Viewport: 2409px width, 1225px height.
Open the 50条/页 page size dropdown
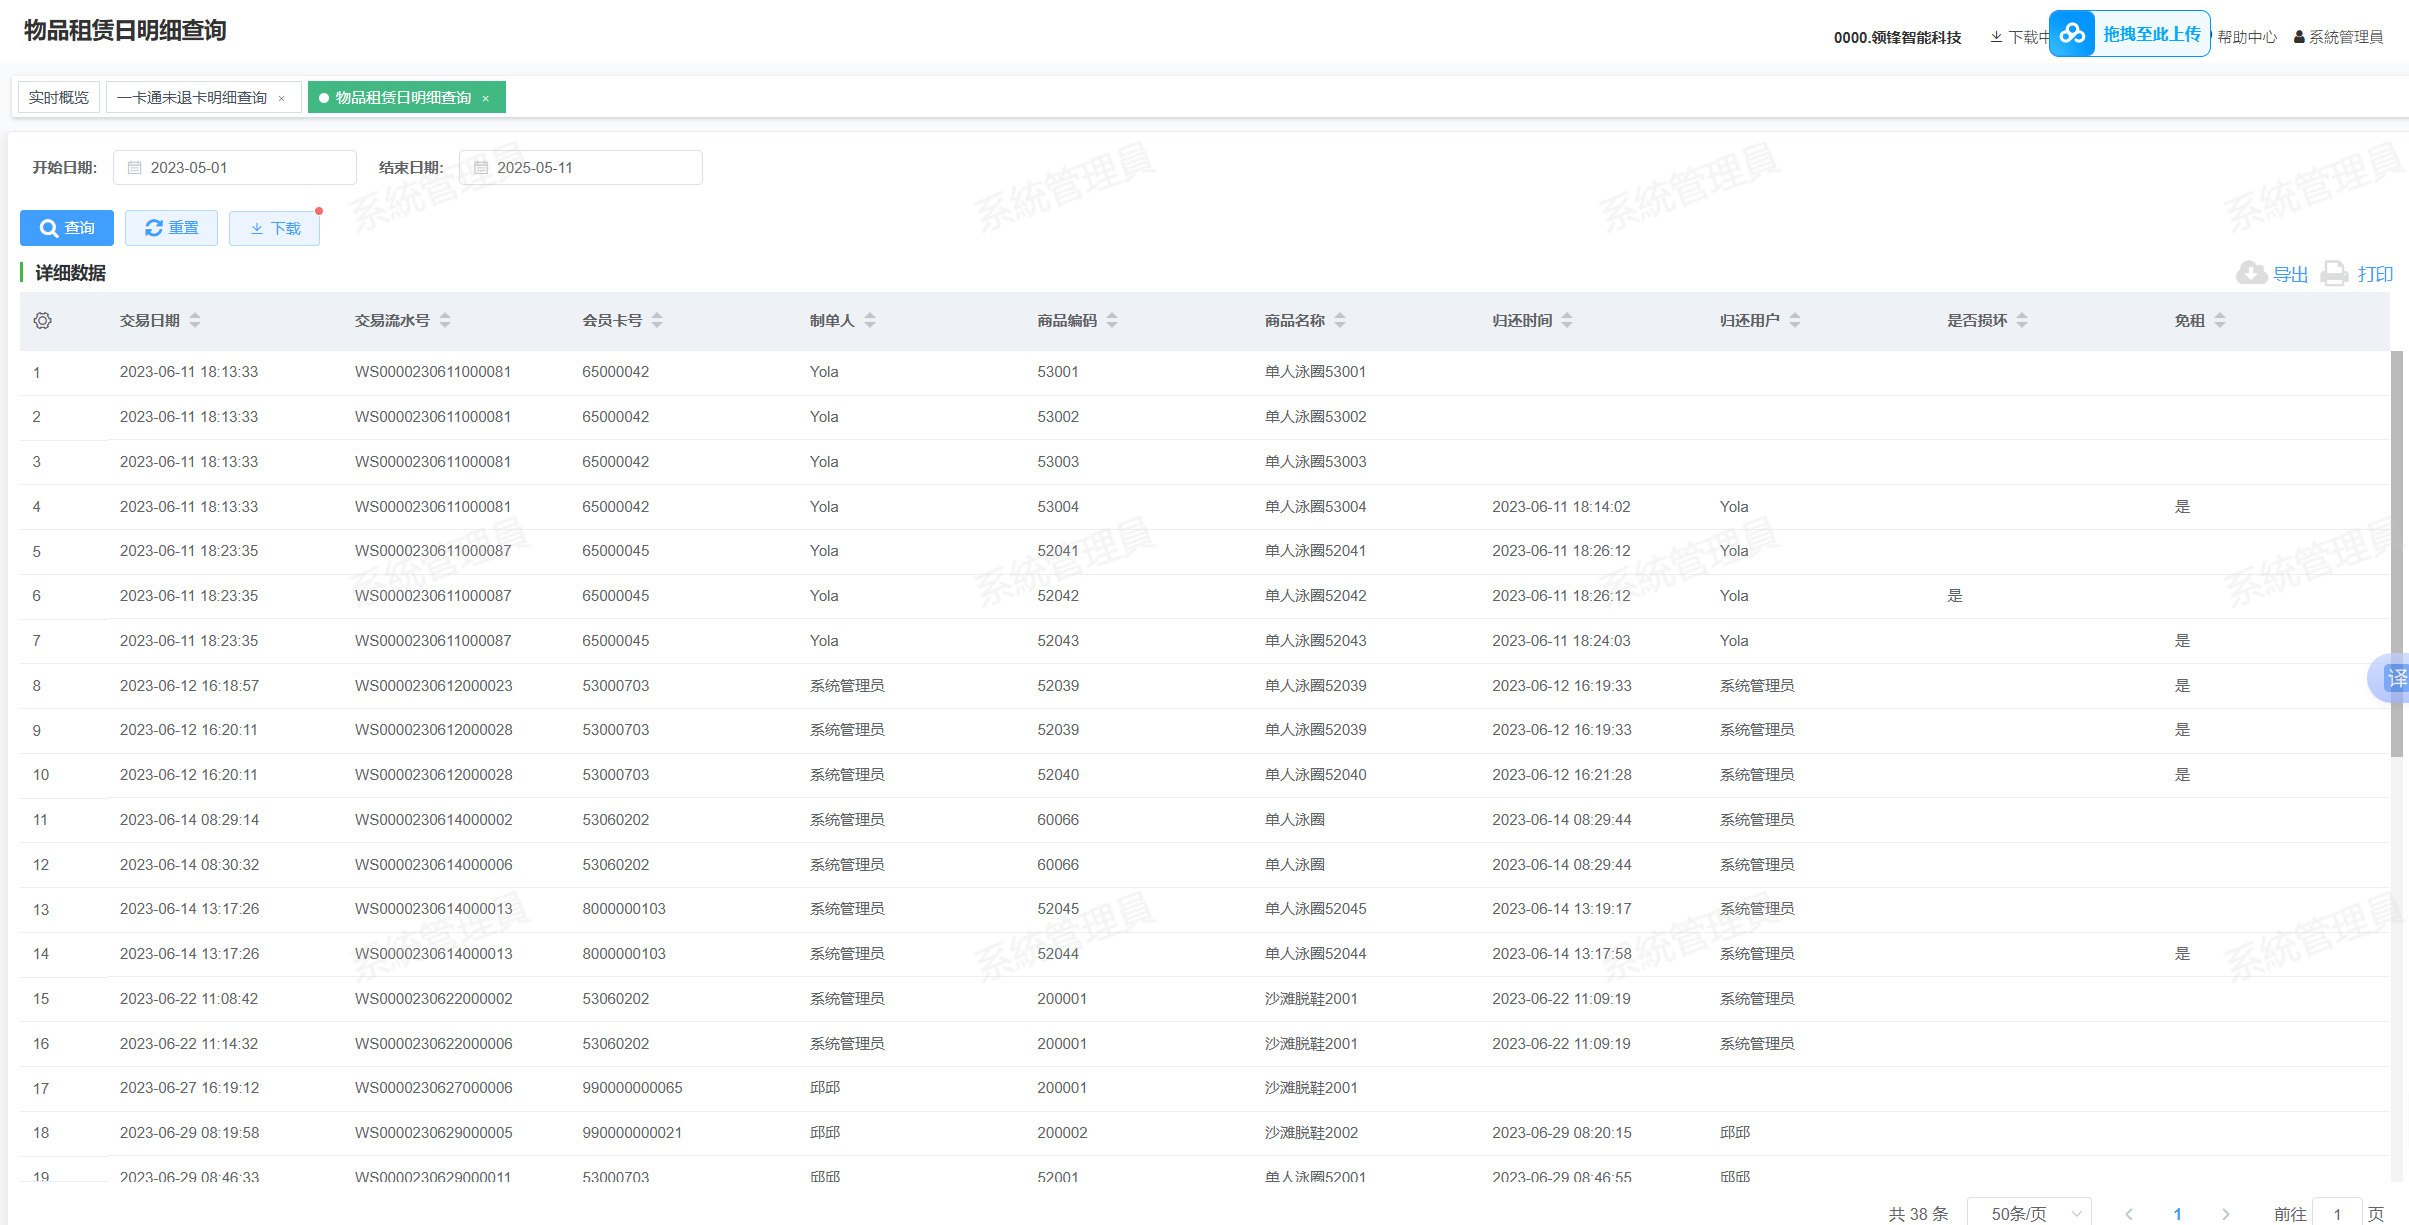[x=2029, y=1213]
